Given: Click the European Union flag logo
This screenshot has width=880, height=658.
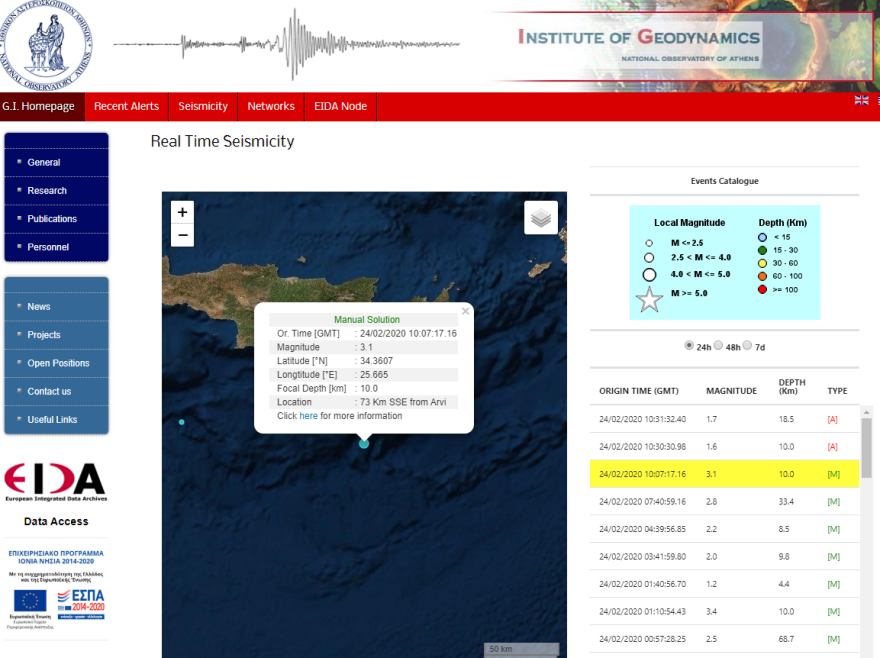Looking at the screenshot, I should click(30, 601).
